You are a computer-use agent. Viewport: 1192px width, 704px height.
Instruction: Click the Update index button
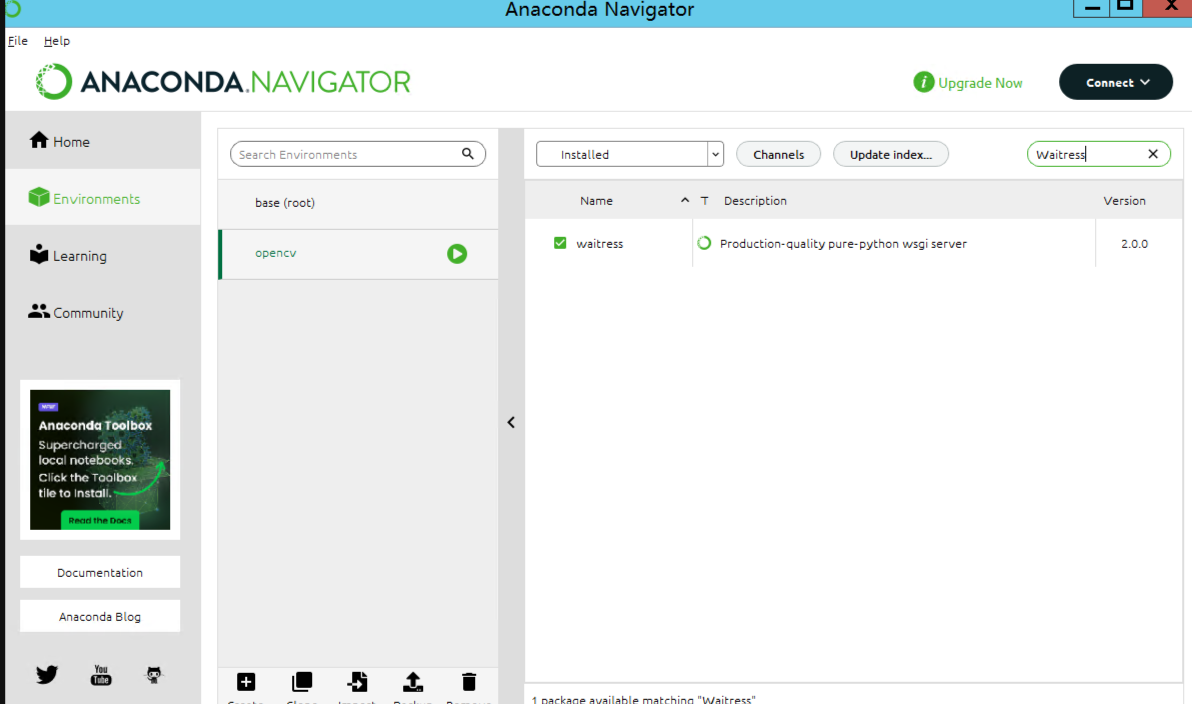(x=891, y=154)
